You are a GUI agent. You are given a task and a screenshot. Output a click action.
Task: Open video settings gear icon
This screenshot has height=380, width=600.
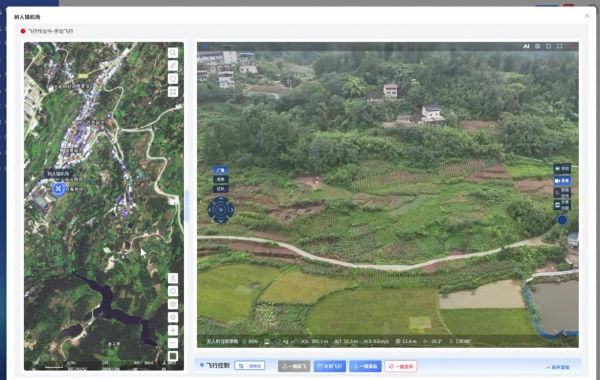click(x=538, y=46)
